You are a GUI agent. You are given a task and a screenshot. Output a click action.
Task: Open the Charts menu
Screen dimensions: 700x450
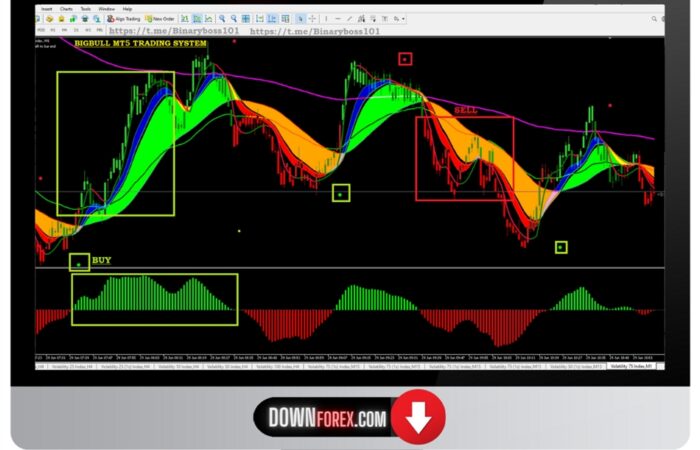point(66,9)
